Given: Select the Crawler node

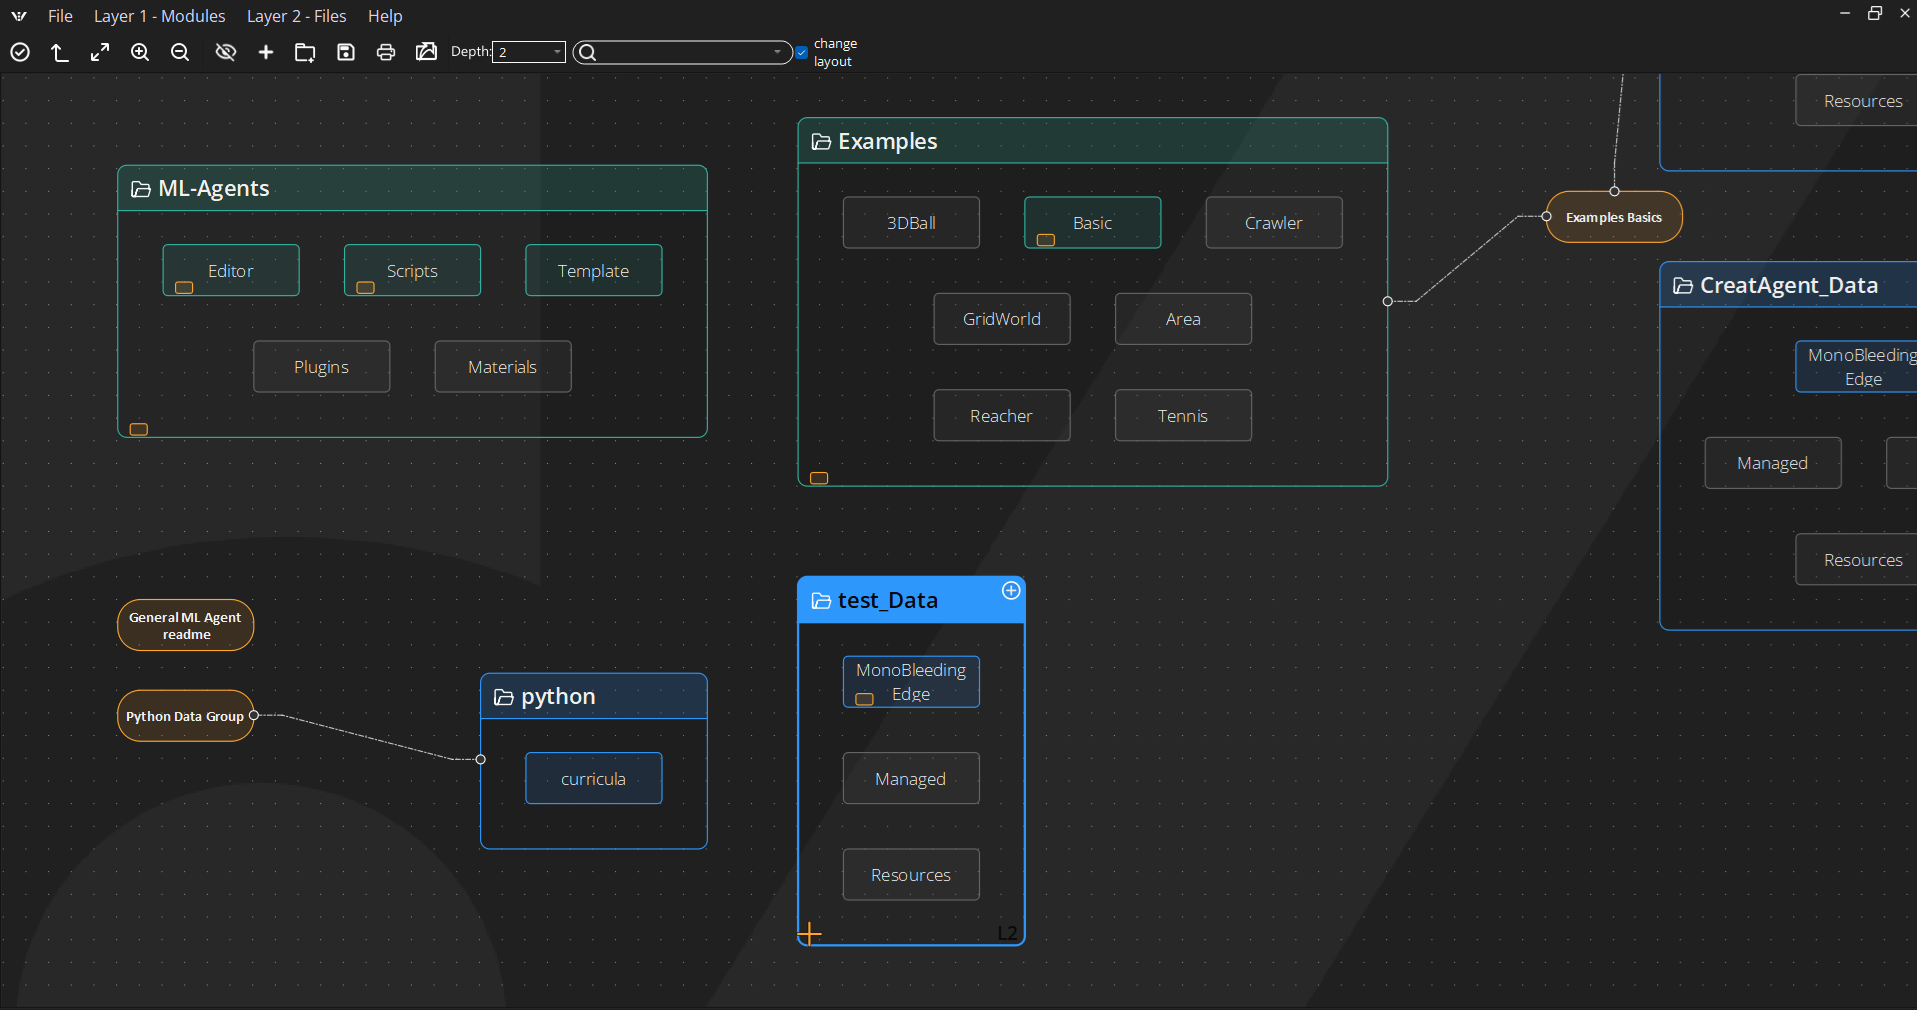Looking at the screenshot, I should click(1274, 223).
